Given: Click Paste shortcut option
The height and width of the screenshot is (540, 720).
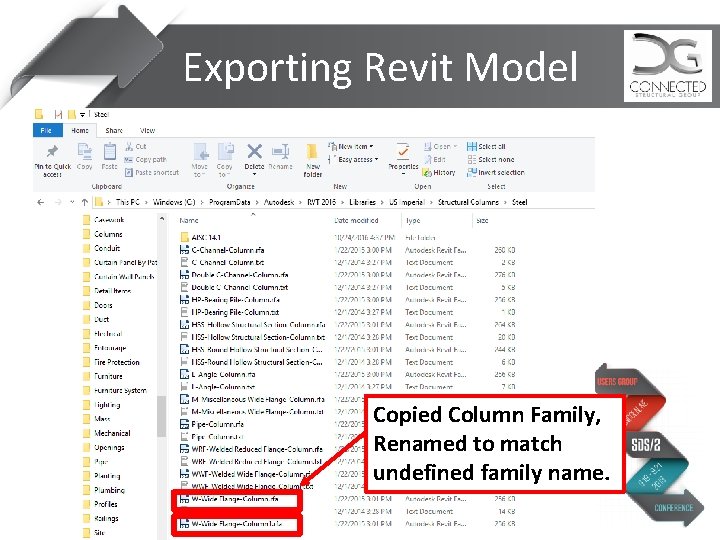Looking at the screenshot, I should pyautogui.click(x=152, y=172).
